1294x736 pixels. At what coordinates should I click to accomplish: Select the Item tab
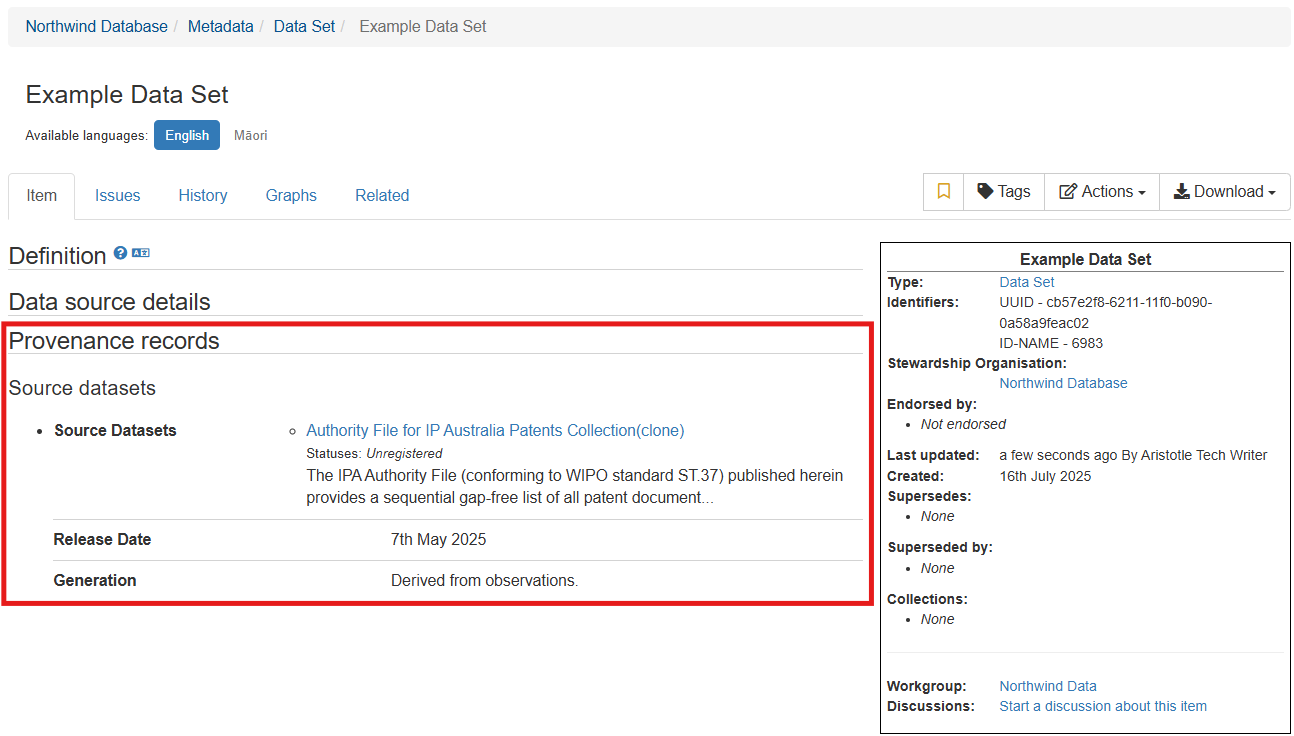[x=42, y=196]
